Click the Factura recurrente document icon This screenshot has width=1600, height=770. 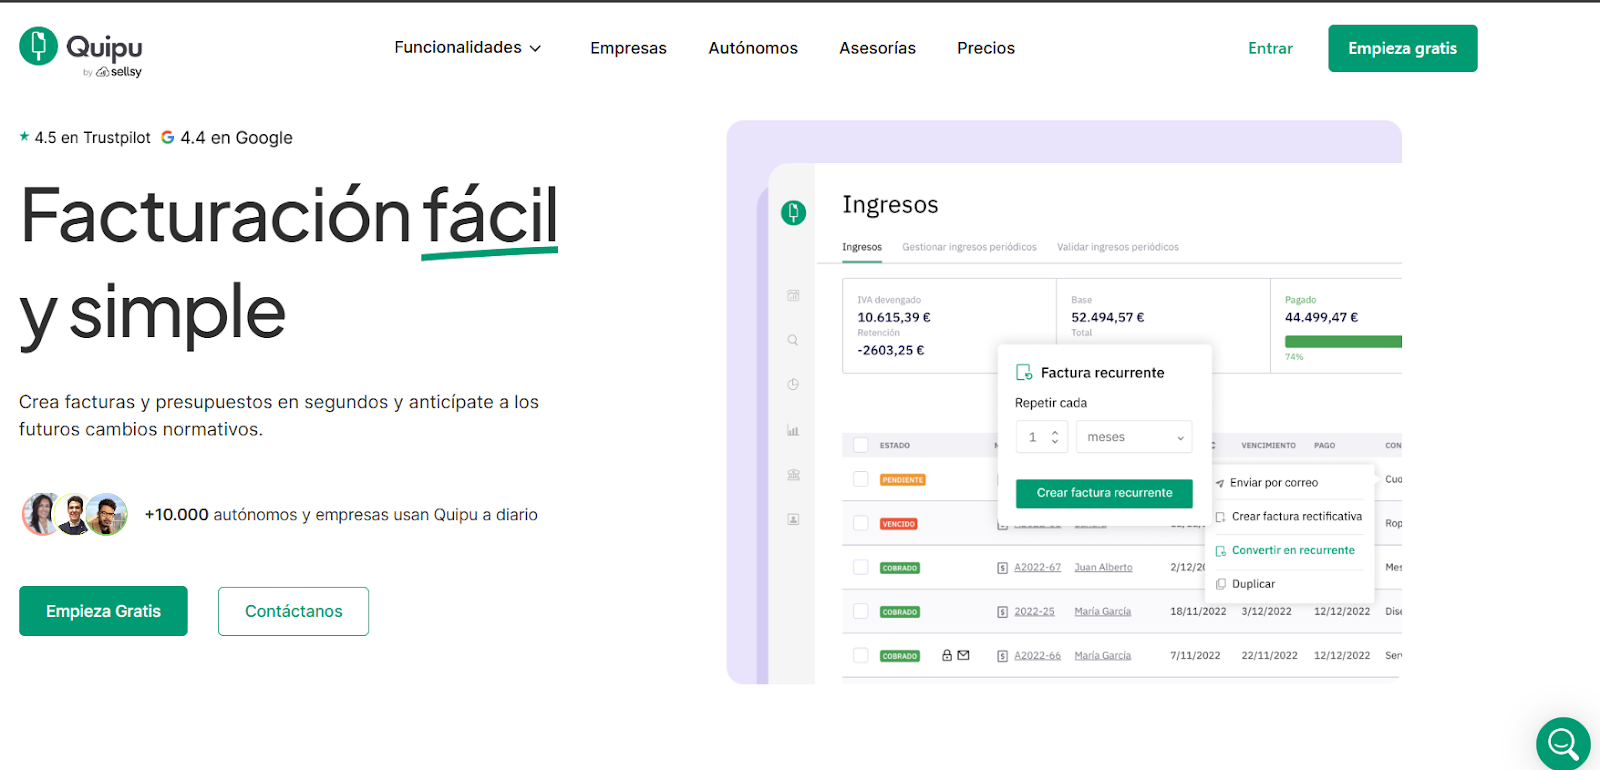point(1024,372)
